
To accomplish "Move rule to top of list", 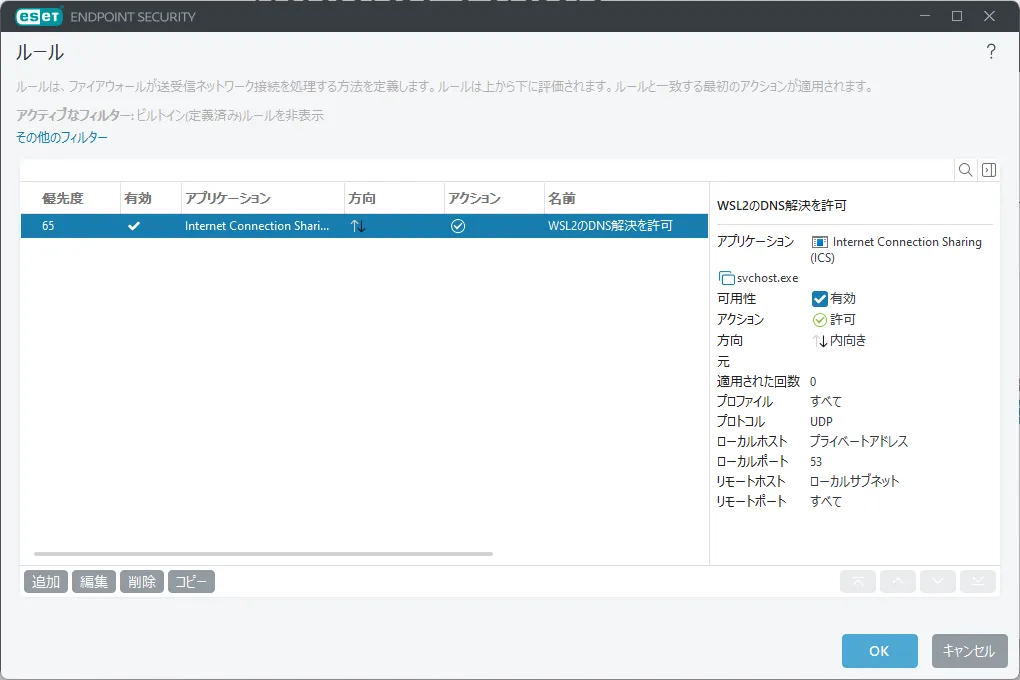I will 857,582.
